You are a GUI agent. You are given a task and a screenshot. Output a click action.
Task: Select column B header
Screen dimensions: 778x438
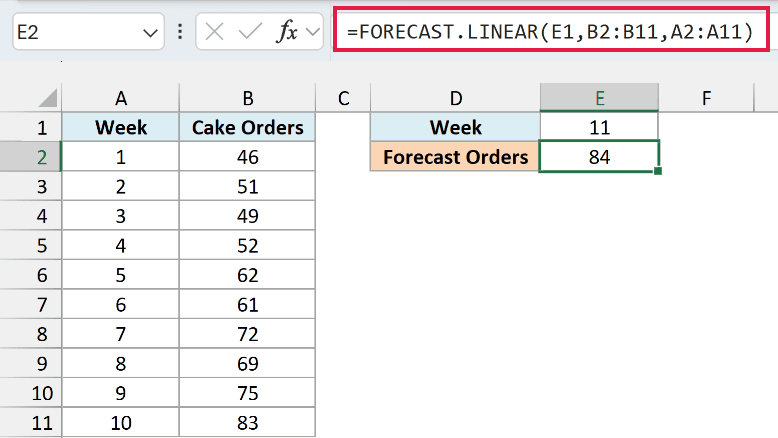pos(248,98)
